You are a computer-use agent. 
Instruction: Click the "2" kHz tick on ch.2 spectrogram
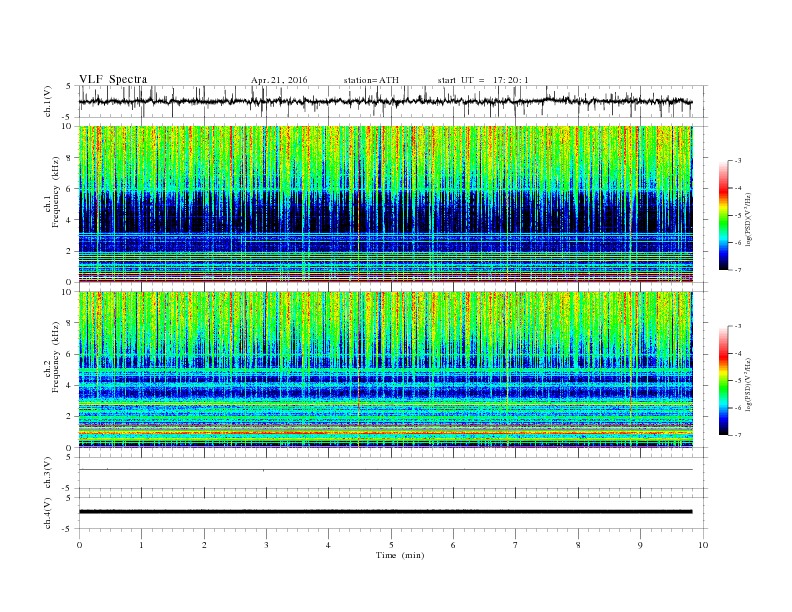coord(70,417)
